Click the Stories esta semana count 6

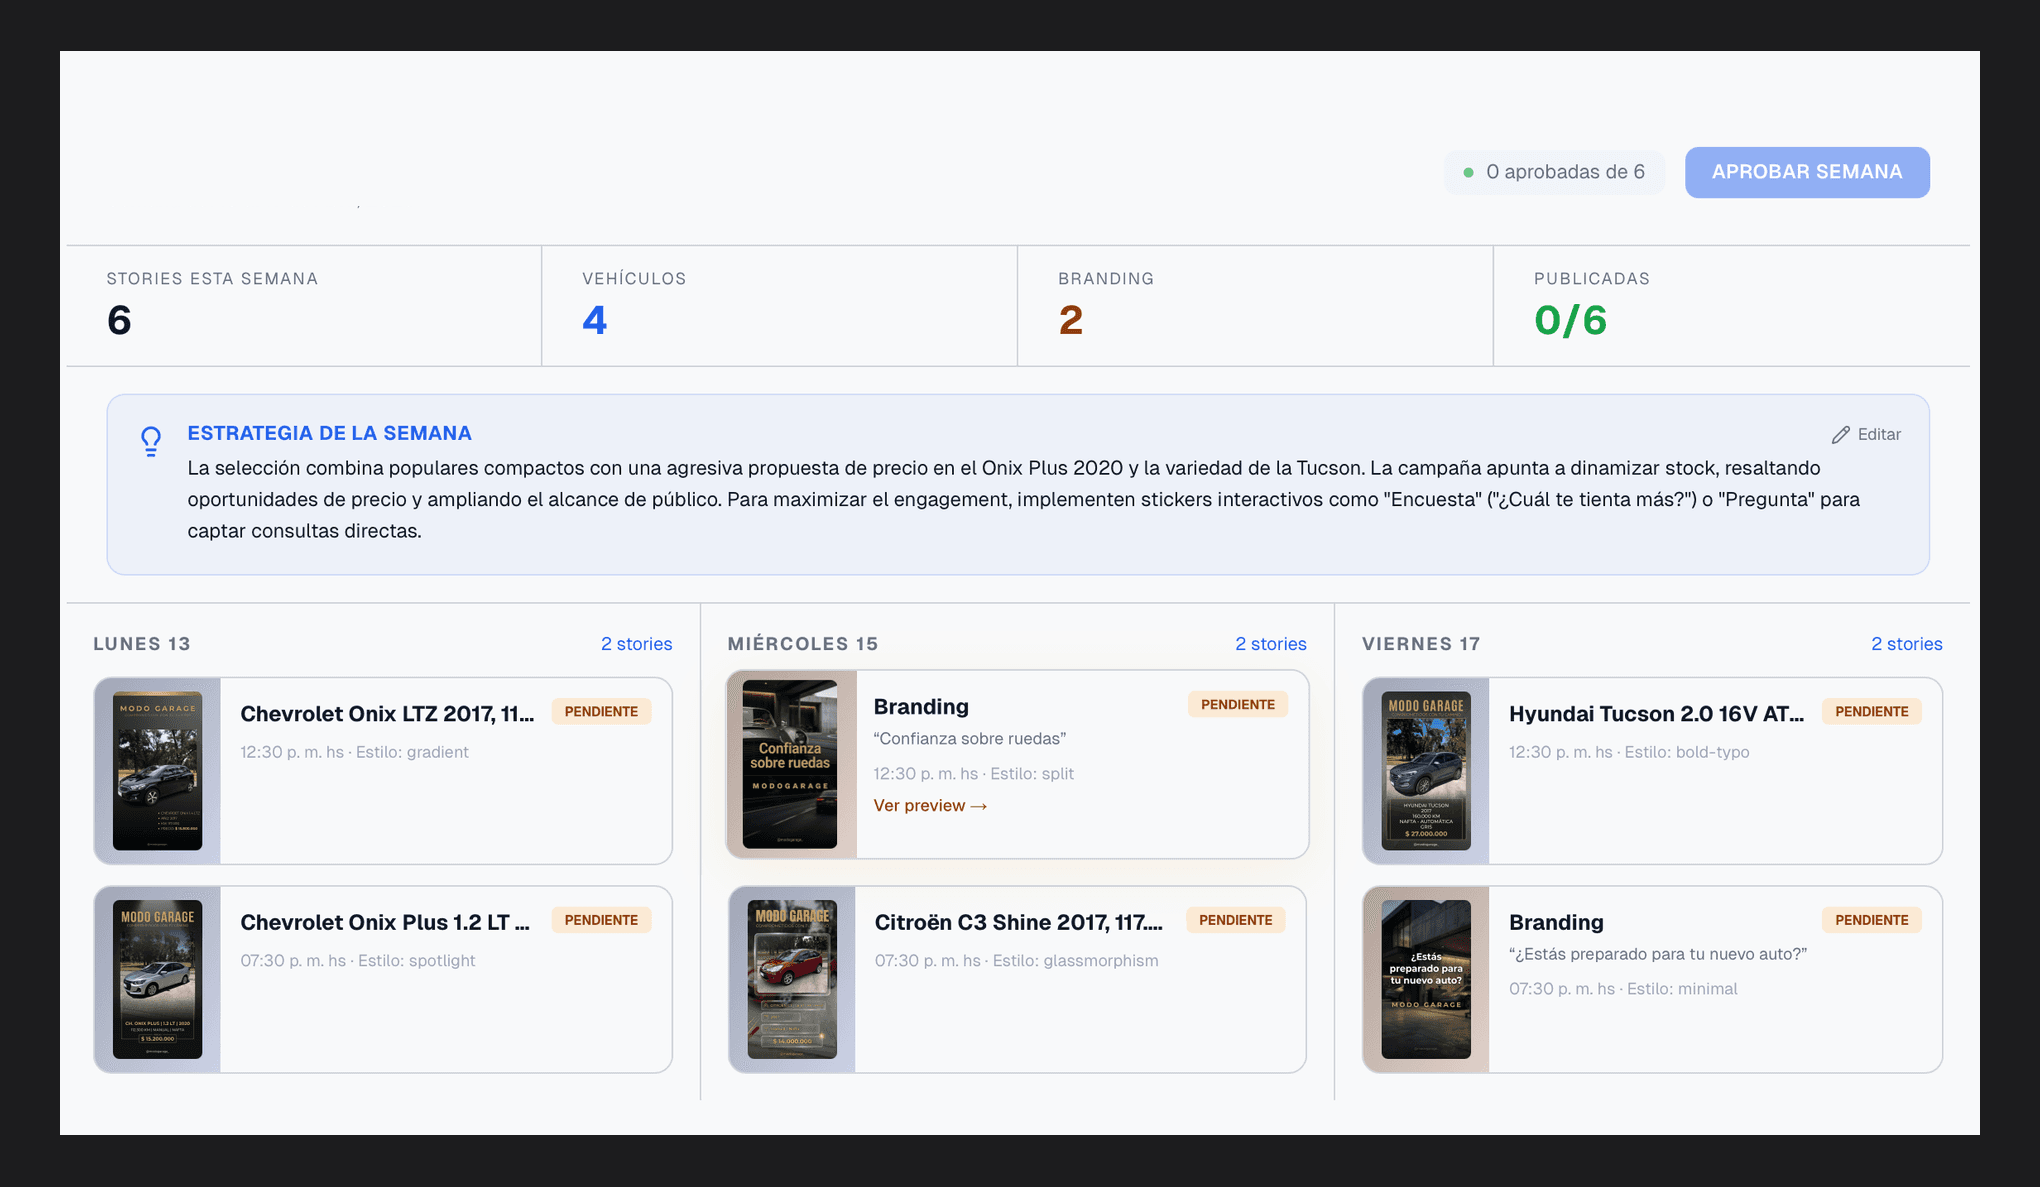(x=119, y=321)
